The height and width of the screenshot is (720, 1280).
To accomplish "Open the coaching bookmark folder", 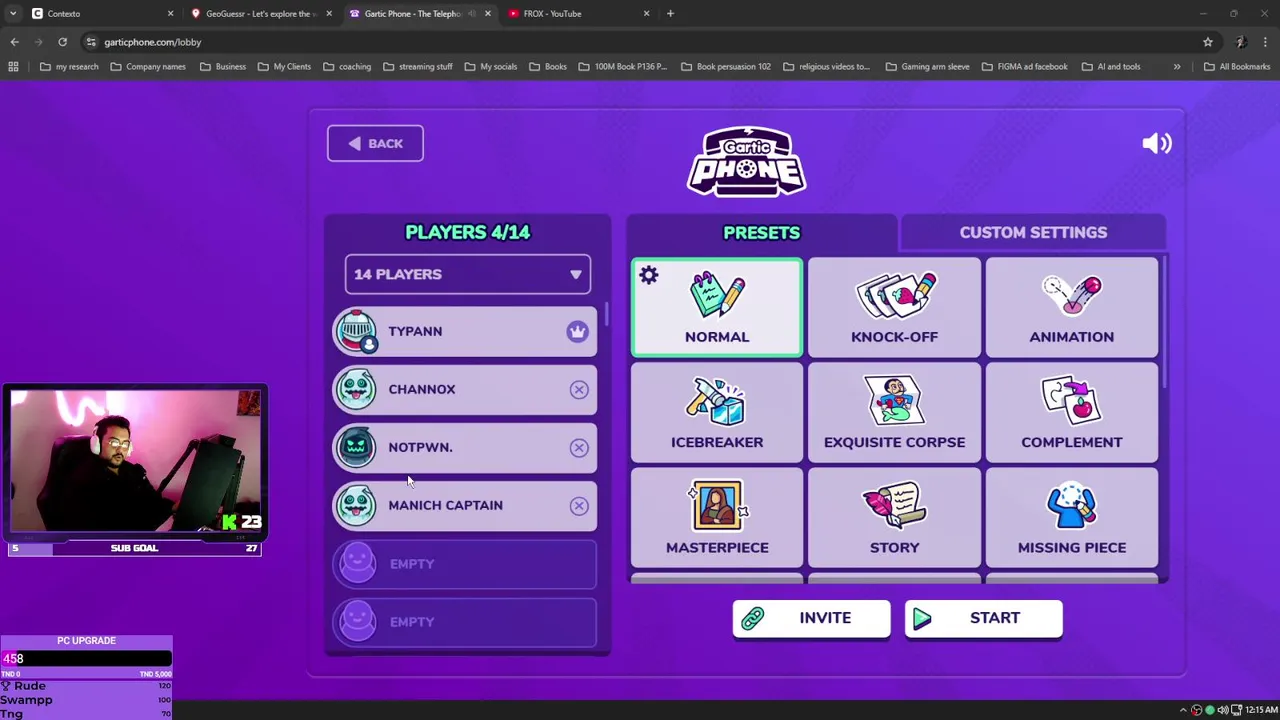I will [347, 67].
